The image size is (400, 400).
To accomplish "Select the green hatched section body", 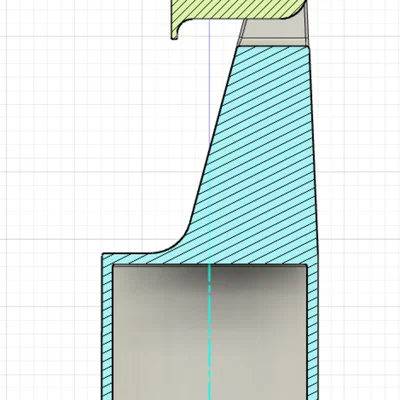I will (238, 9).
